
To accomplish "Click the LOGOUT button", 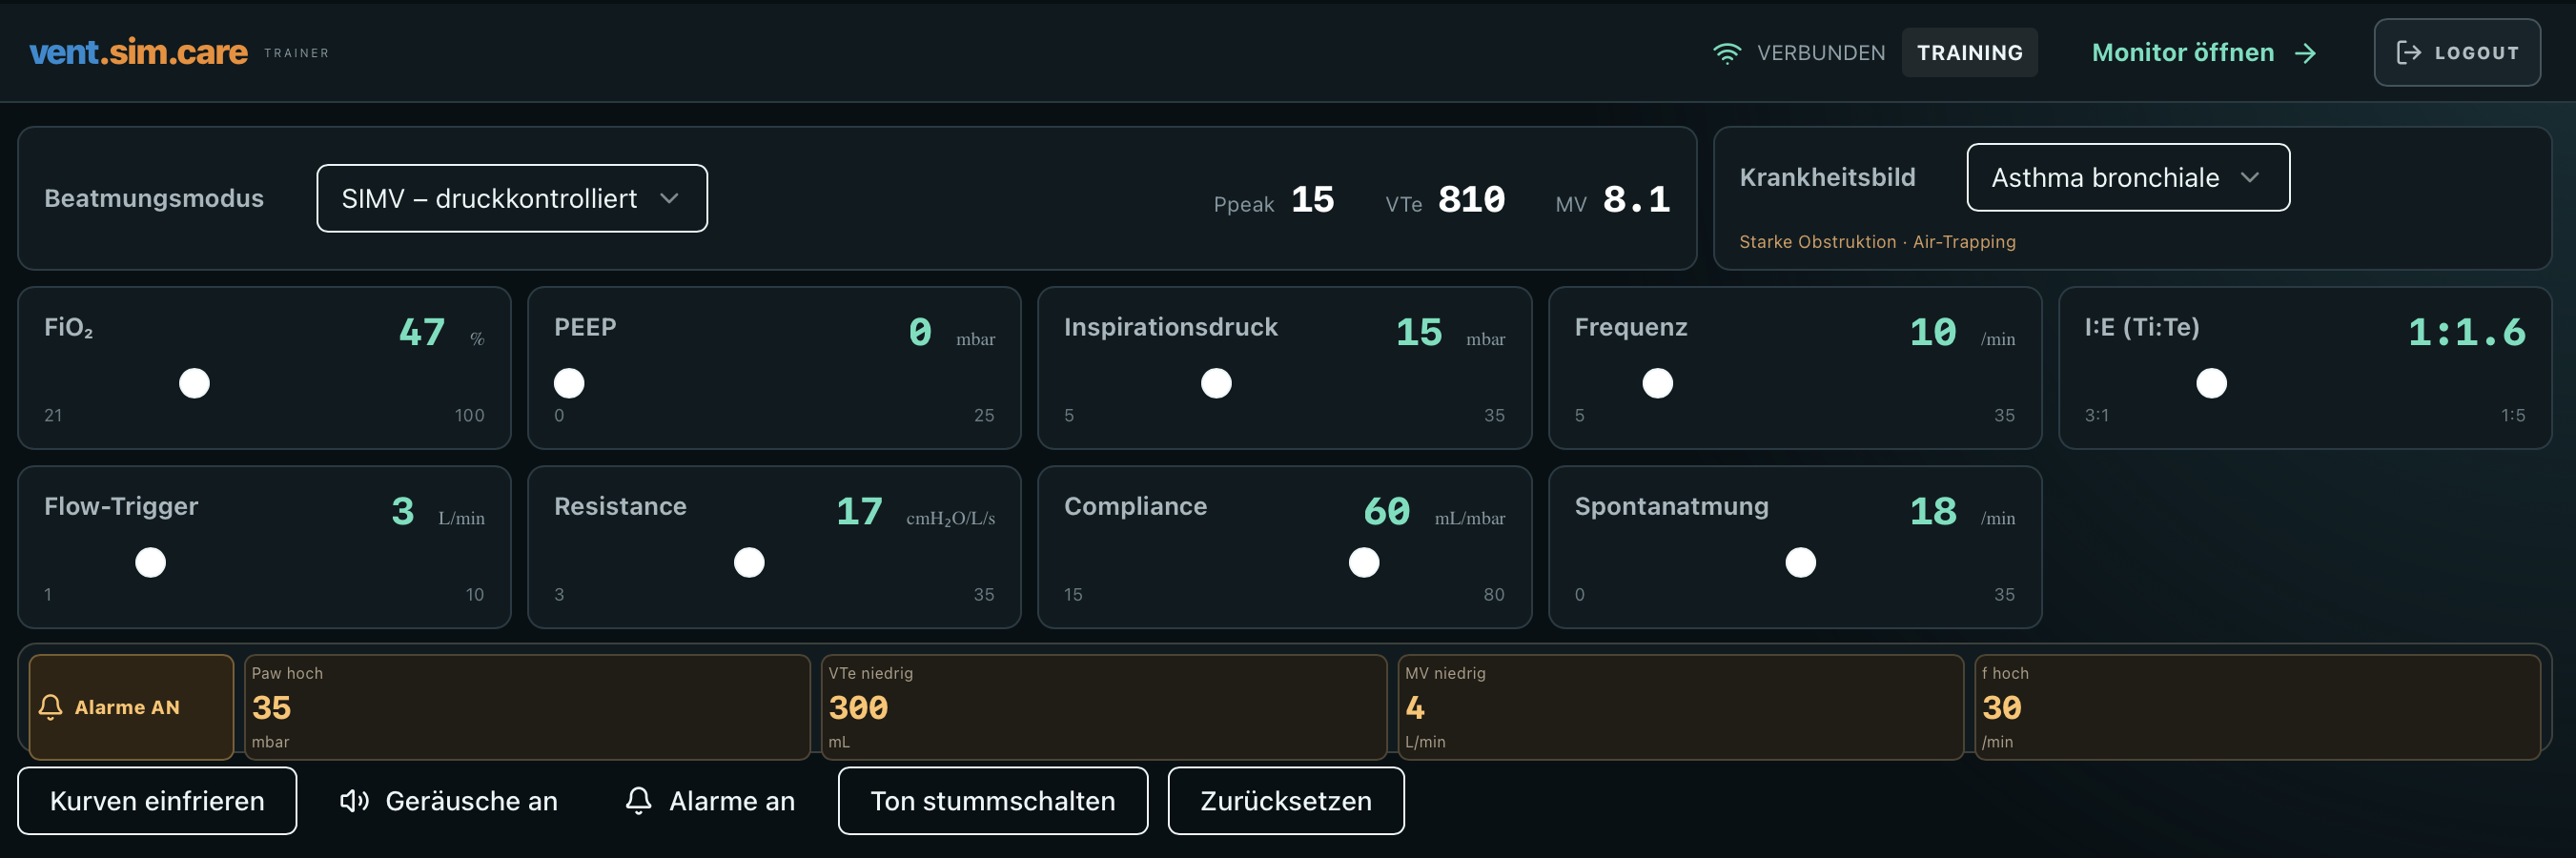I will (2457, 53).
